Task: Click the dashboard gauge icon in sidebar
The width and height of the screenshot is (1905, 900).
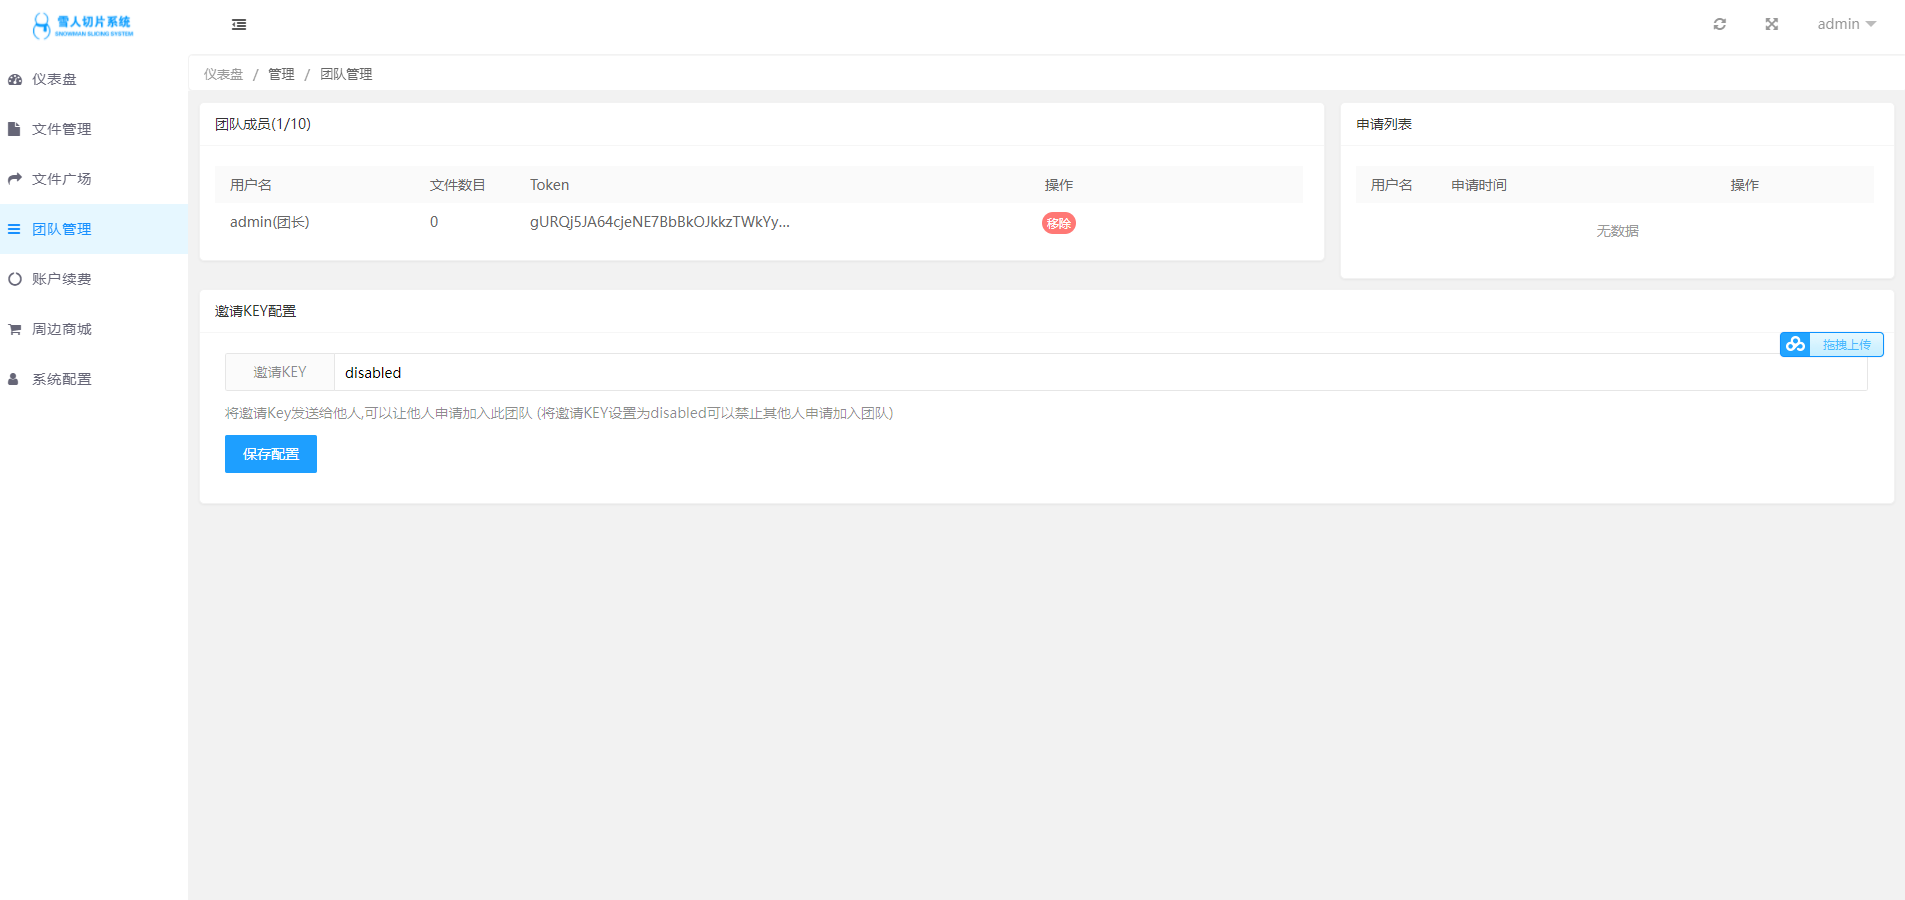Action: point(15,79)
